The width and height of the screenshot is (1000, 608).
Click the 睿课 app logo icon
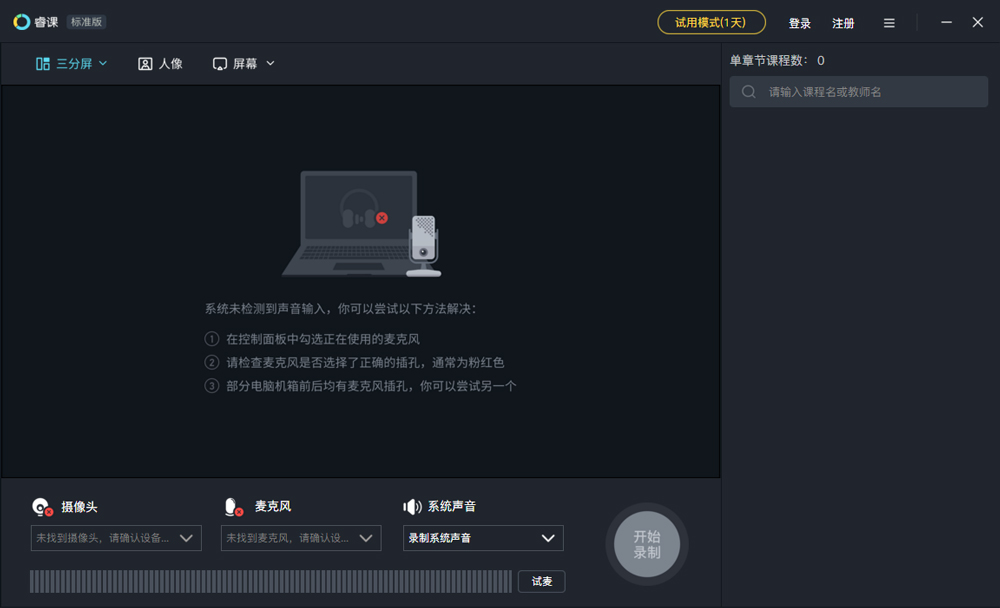(x=22, y=22)
